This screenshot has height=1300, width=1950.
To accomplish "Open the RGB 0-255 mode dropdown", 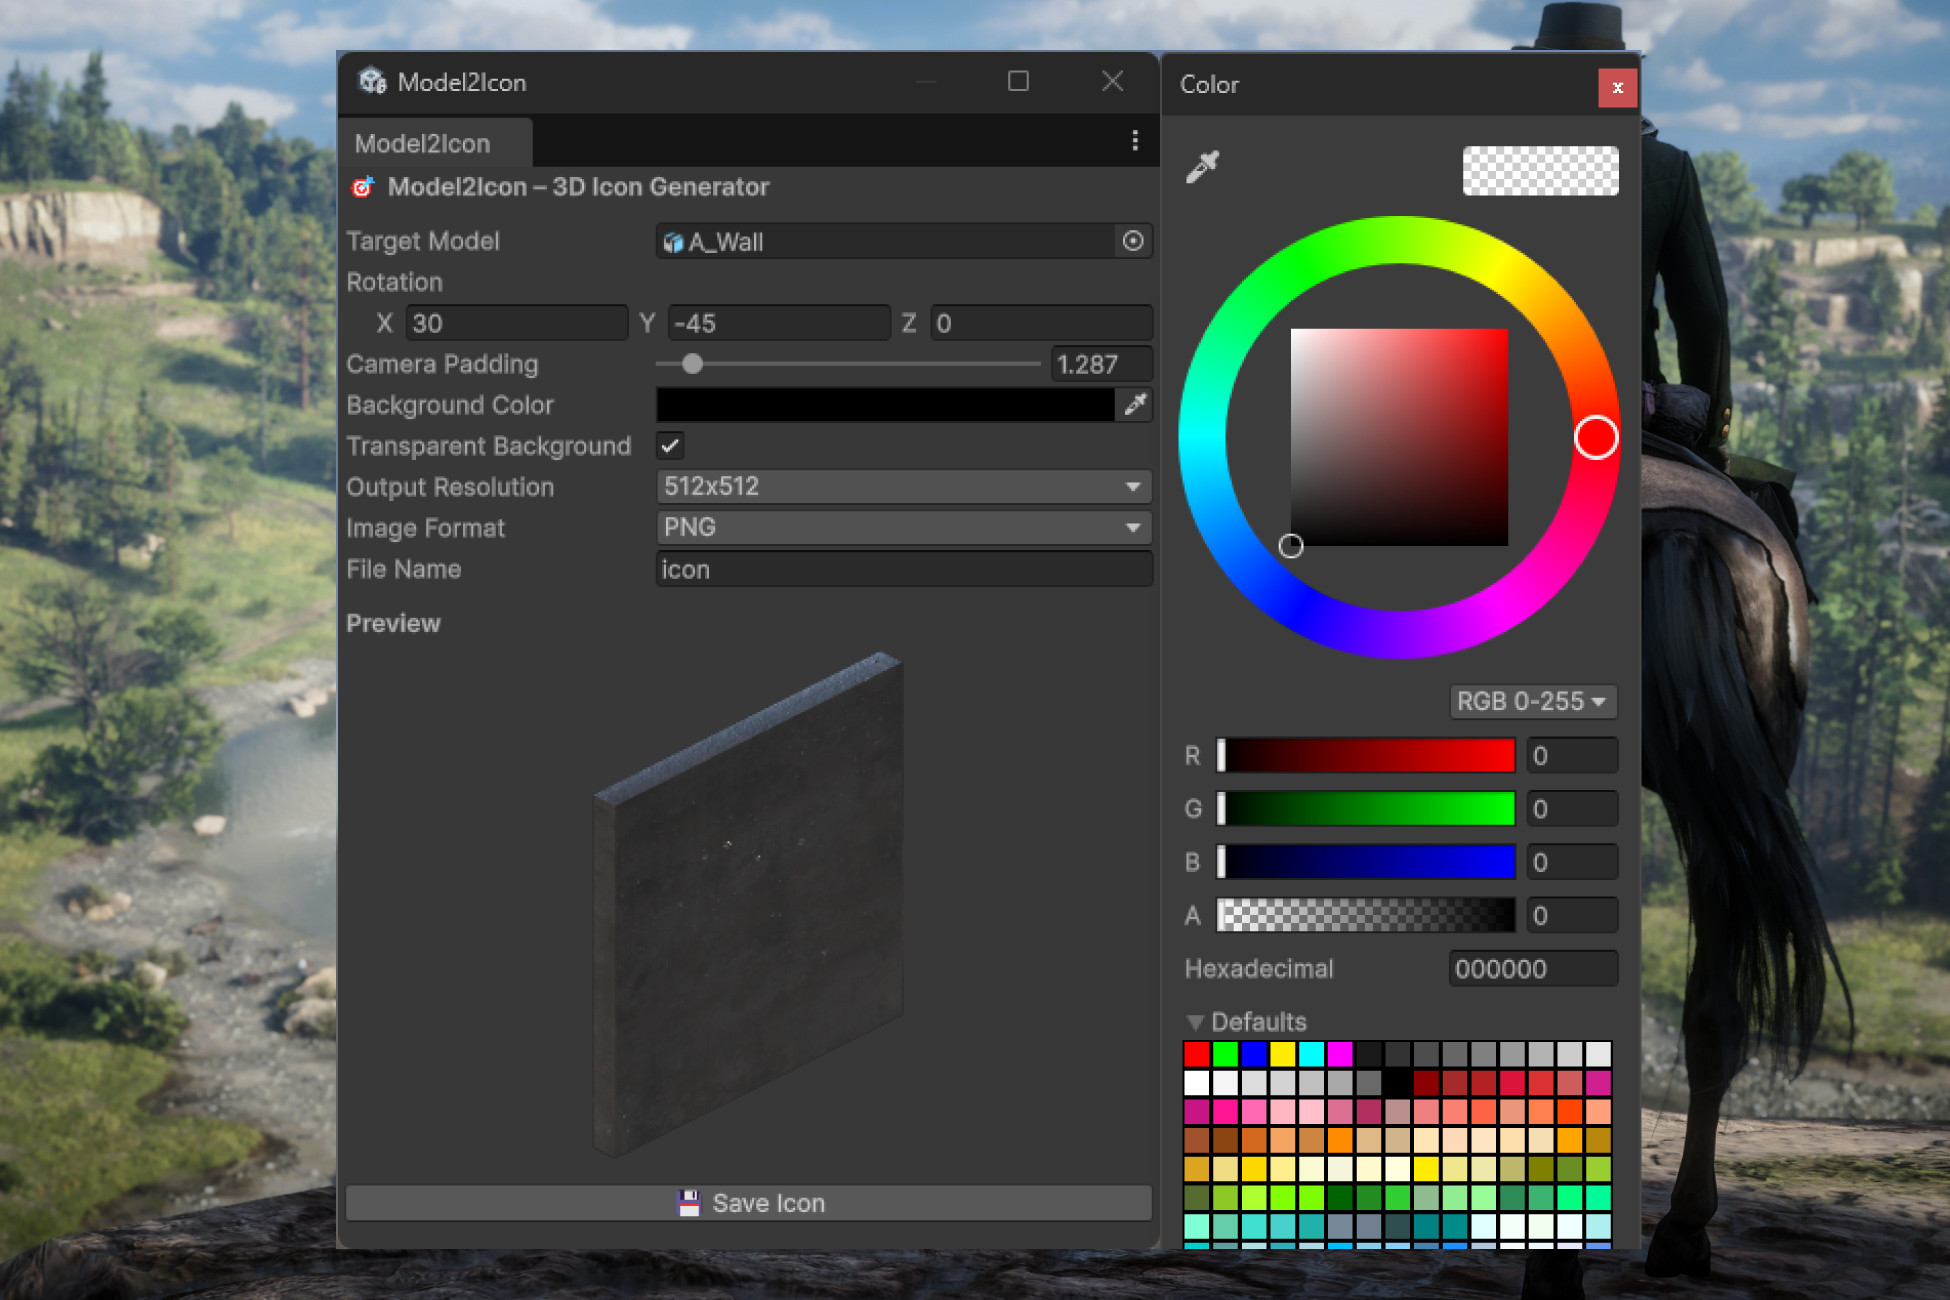I will [1533, 701].
